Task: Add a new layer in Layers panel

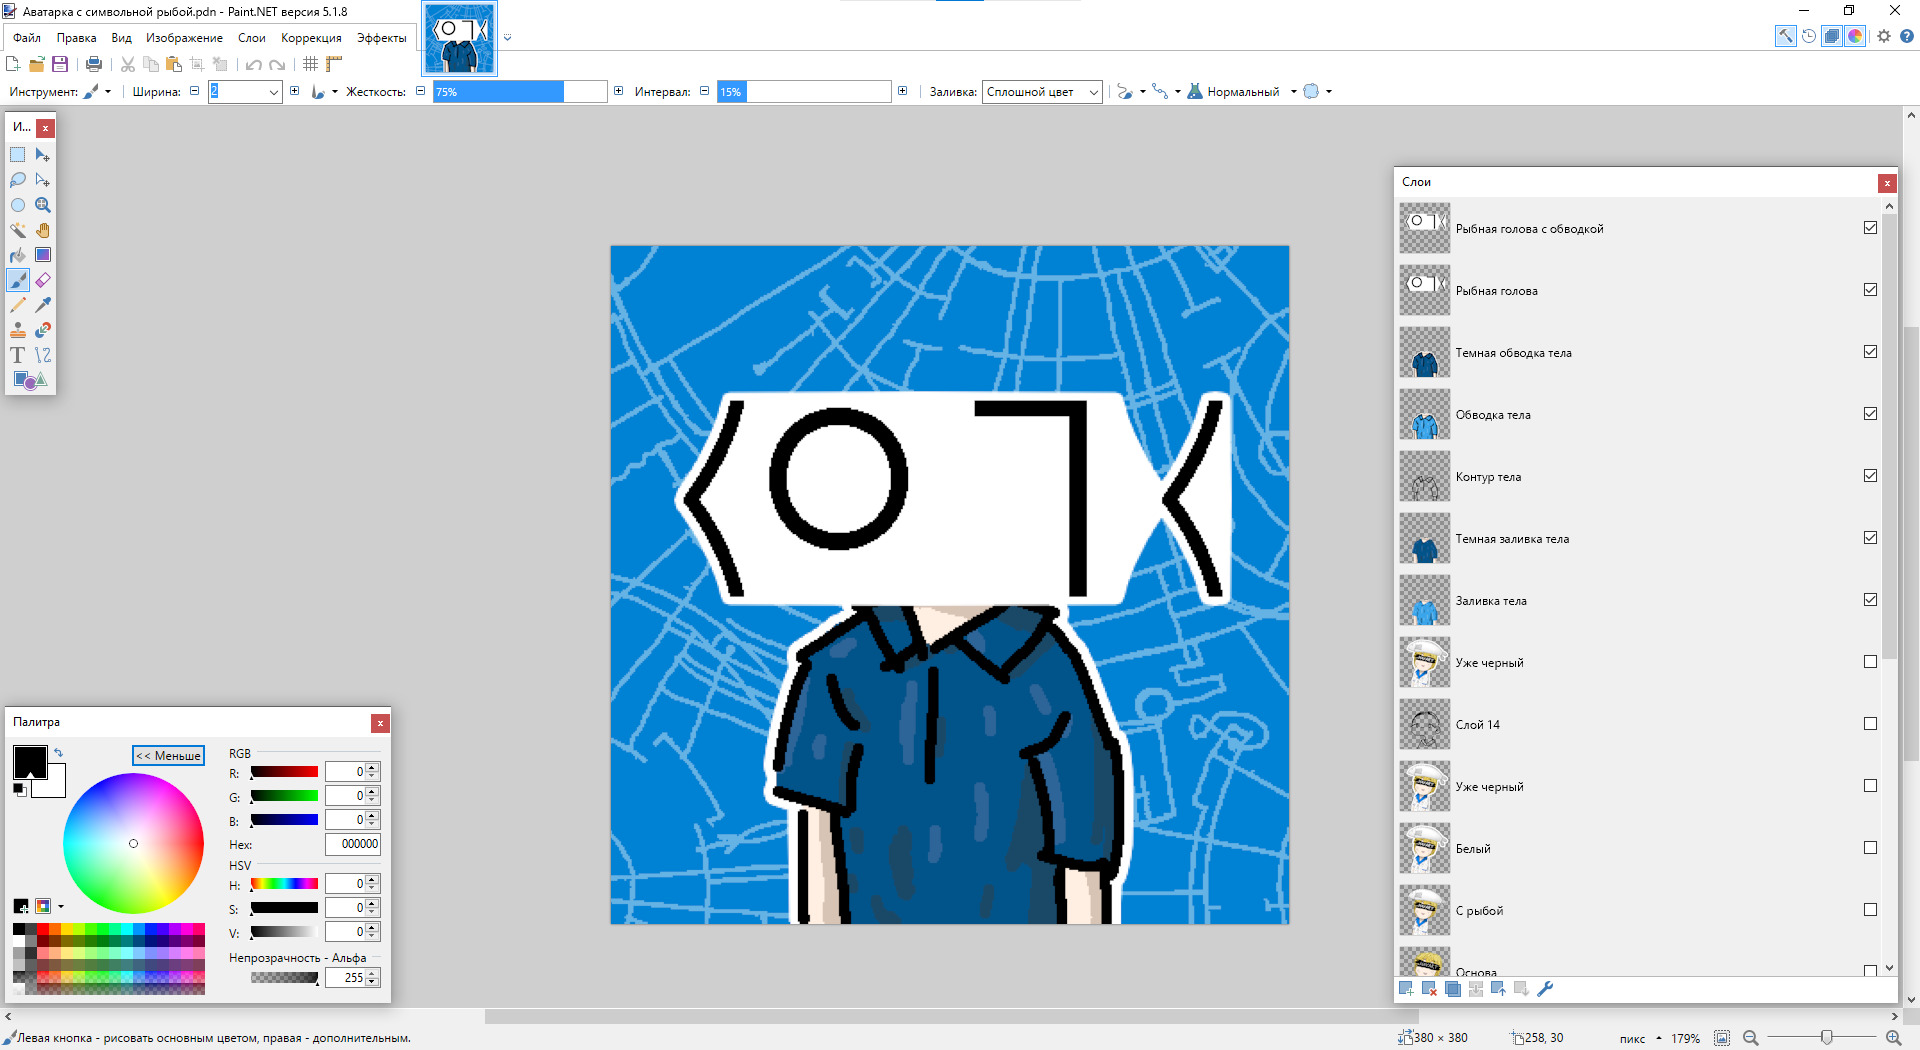Action: click(1406, 989)
